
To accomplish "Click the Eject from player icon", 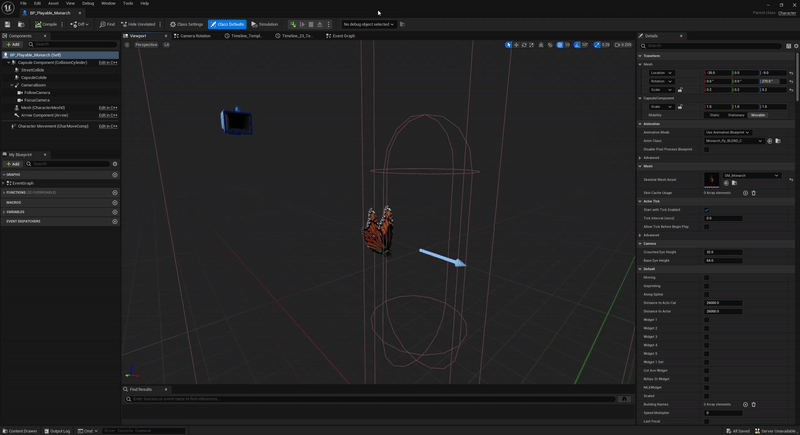I will [320, 24].
